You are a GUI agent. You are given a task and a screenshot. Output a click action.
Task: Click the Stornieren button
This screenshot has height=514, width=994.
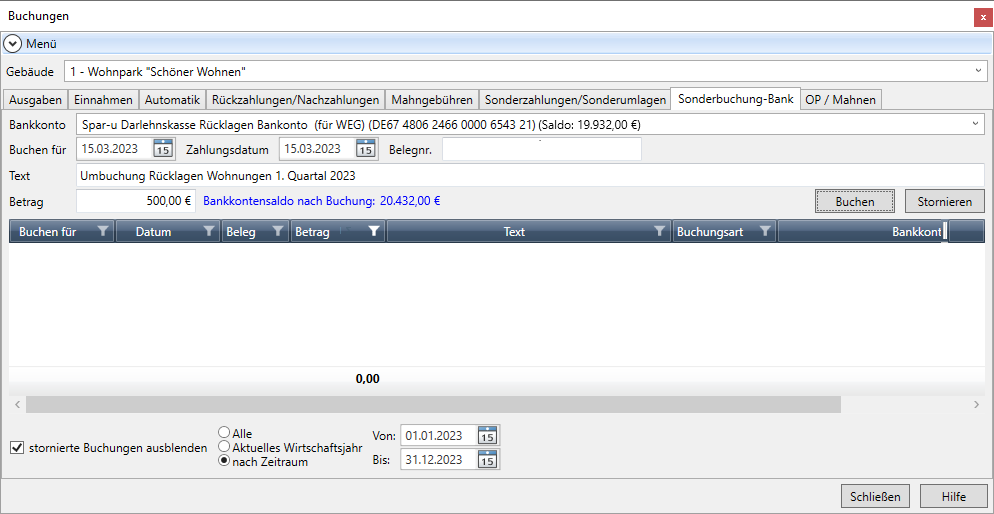944,201
